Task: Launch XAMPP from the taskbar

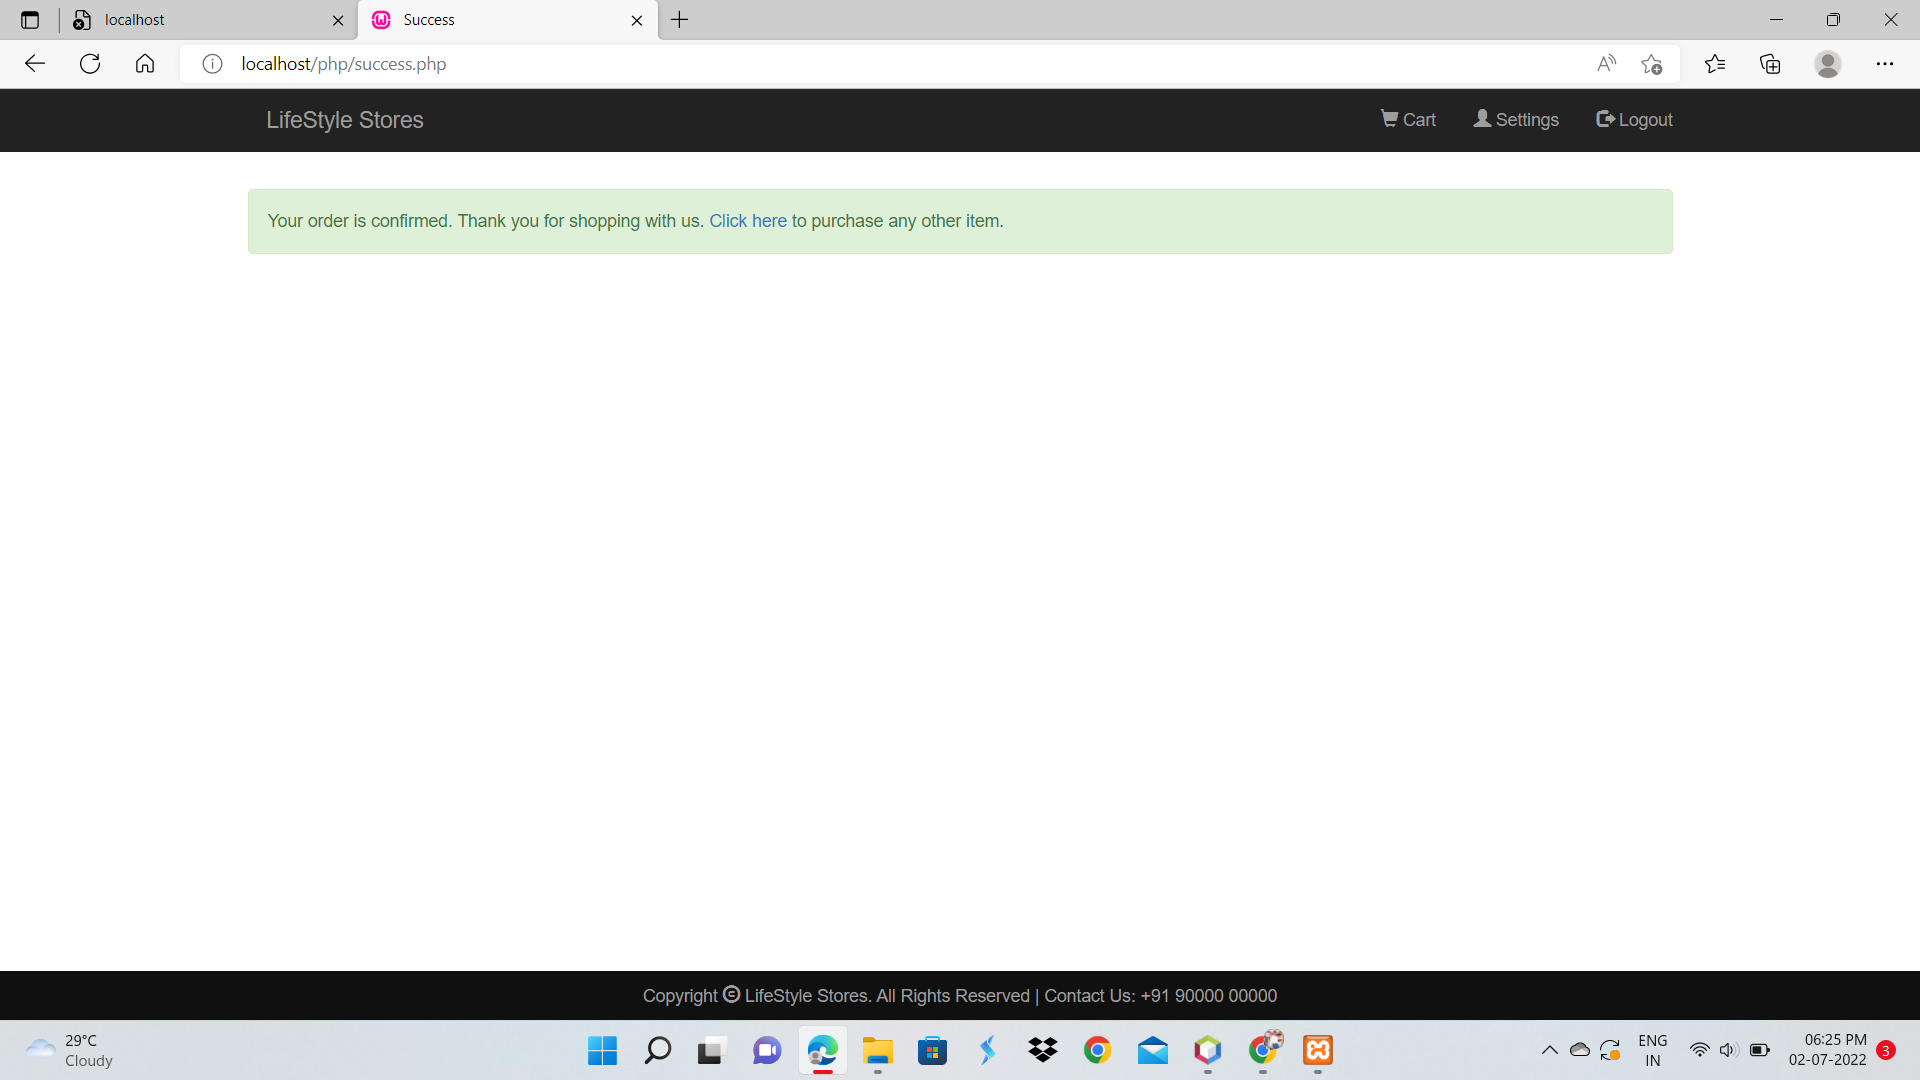Action: pos(1317,1050)
